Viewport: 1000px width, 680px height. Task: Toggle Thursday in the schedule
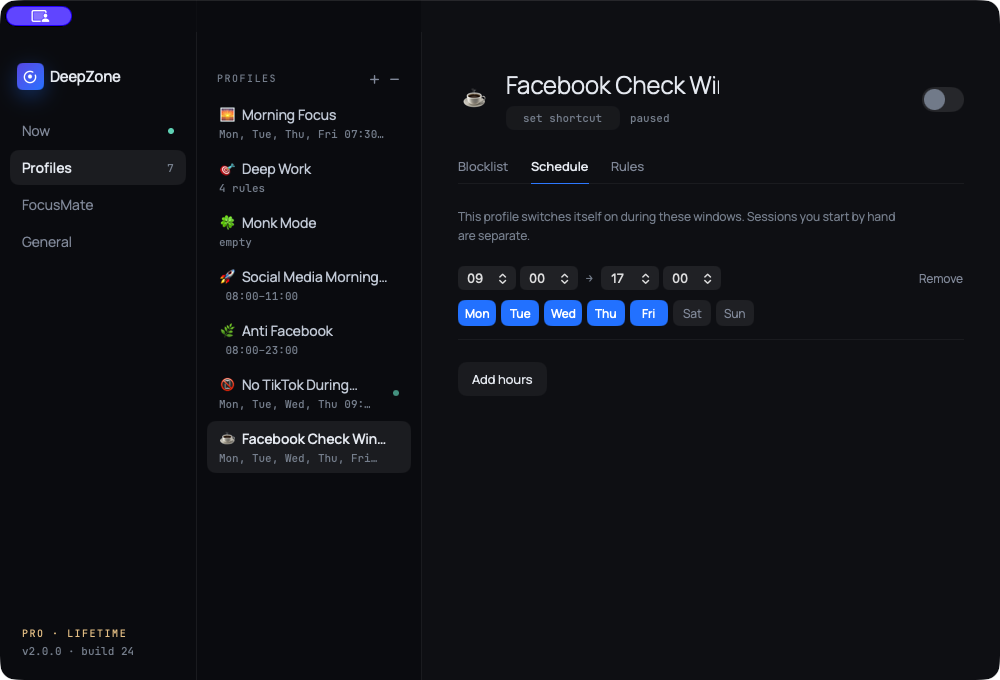click(606, 313)
